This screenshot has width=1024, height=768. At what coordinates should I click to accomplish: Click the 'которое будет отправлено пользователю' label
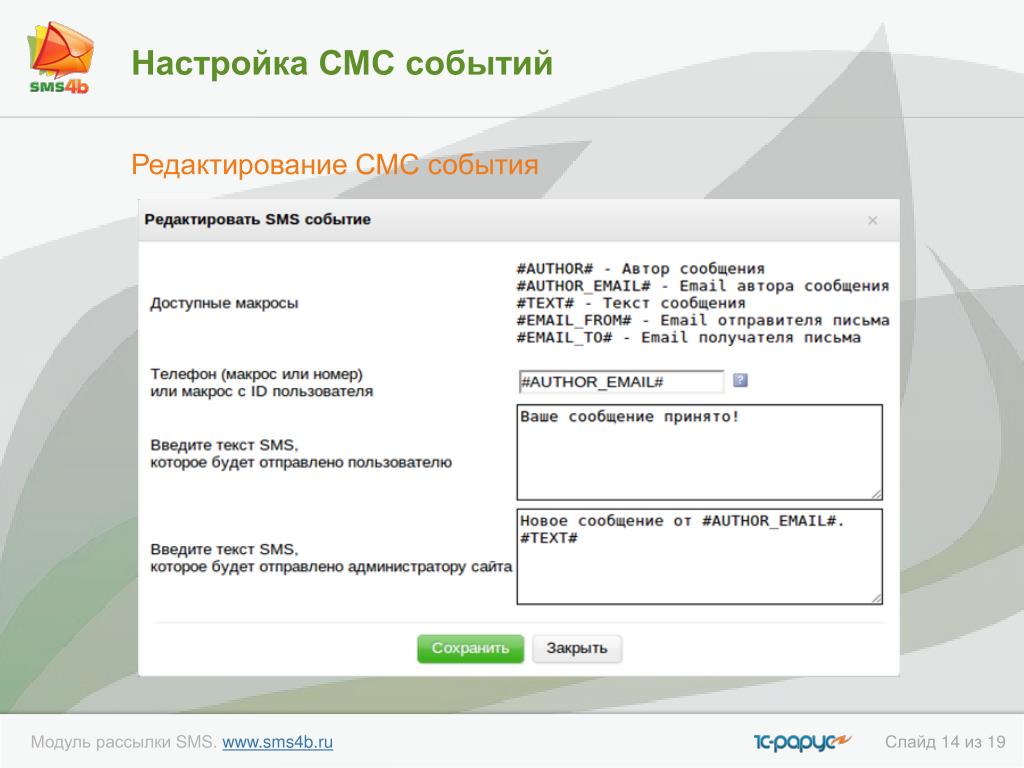pos(301,462)
